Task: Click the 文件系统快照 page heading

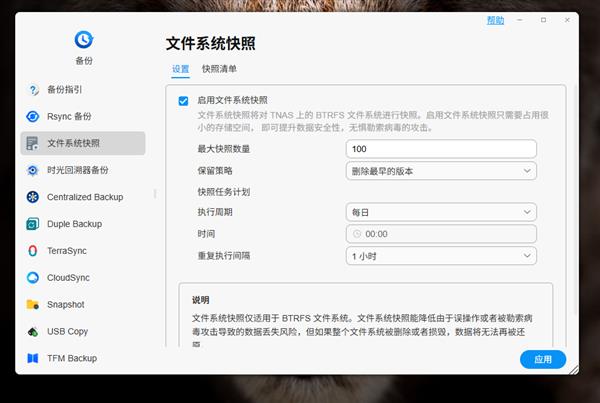Action: click(210, 44)
